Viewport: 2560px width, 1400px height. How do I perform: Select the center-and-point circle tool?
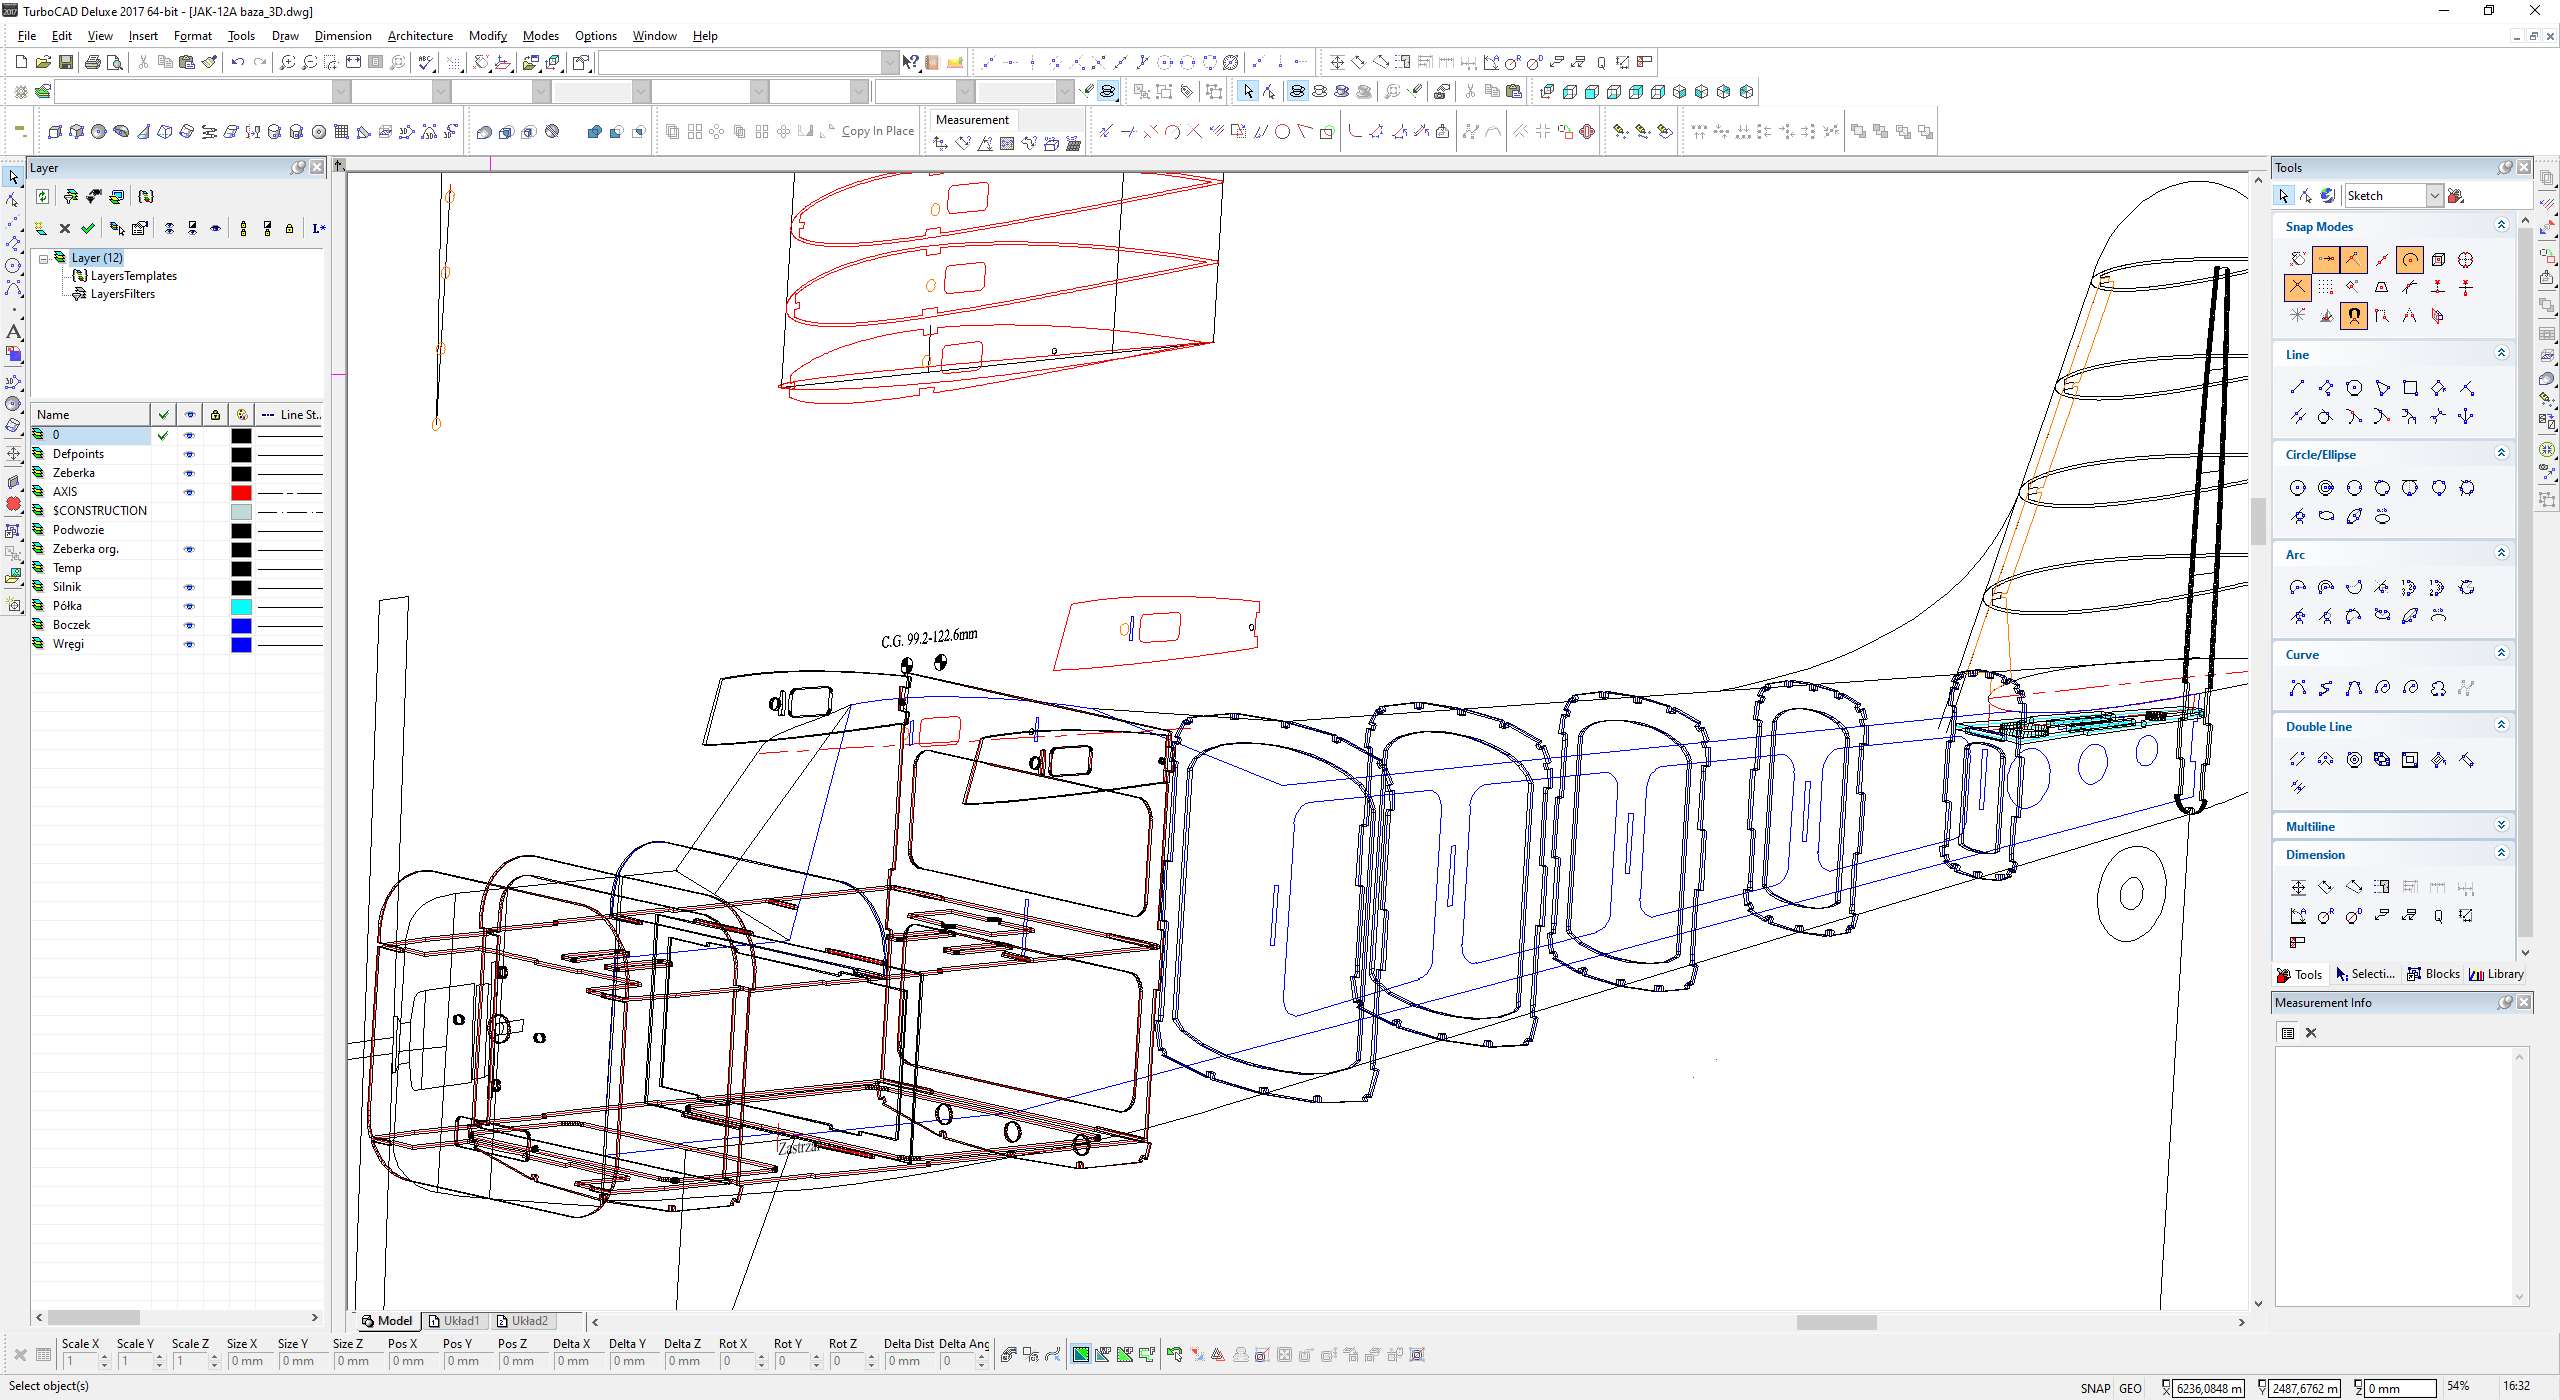click(2297, 488)
